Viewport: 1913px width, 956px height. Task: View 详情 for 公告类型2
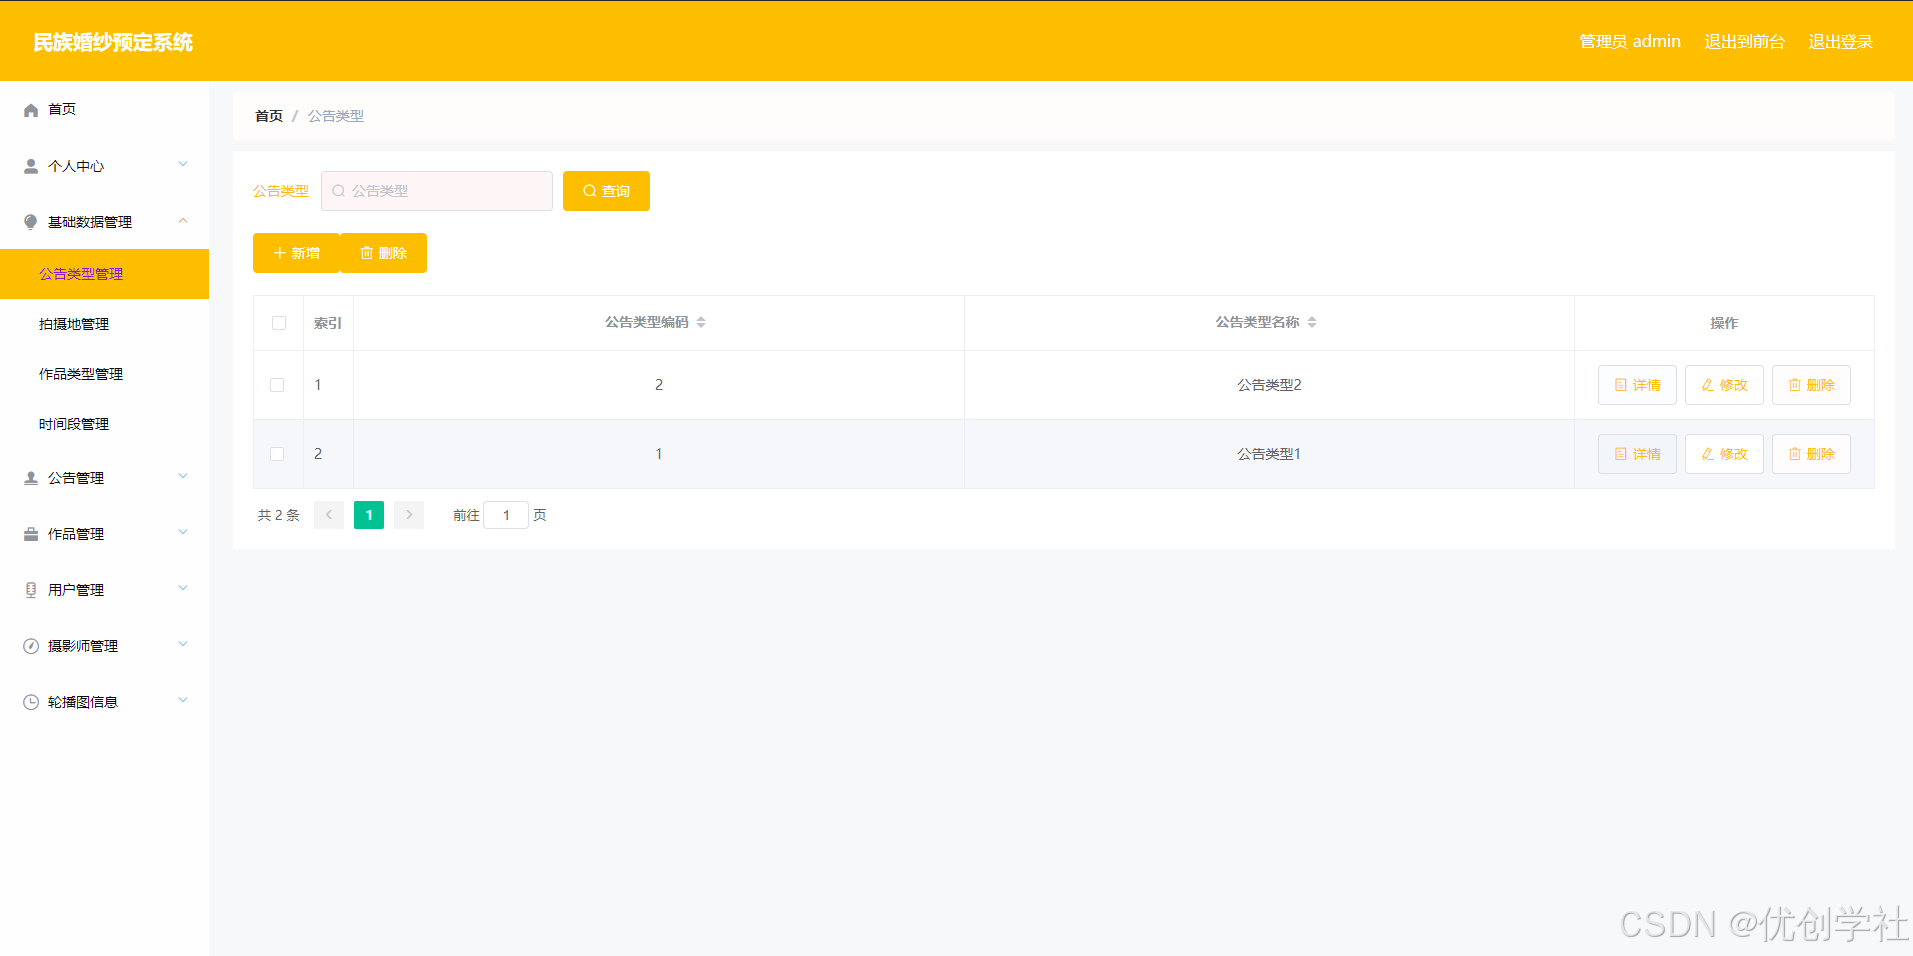click(1637, 385)
